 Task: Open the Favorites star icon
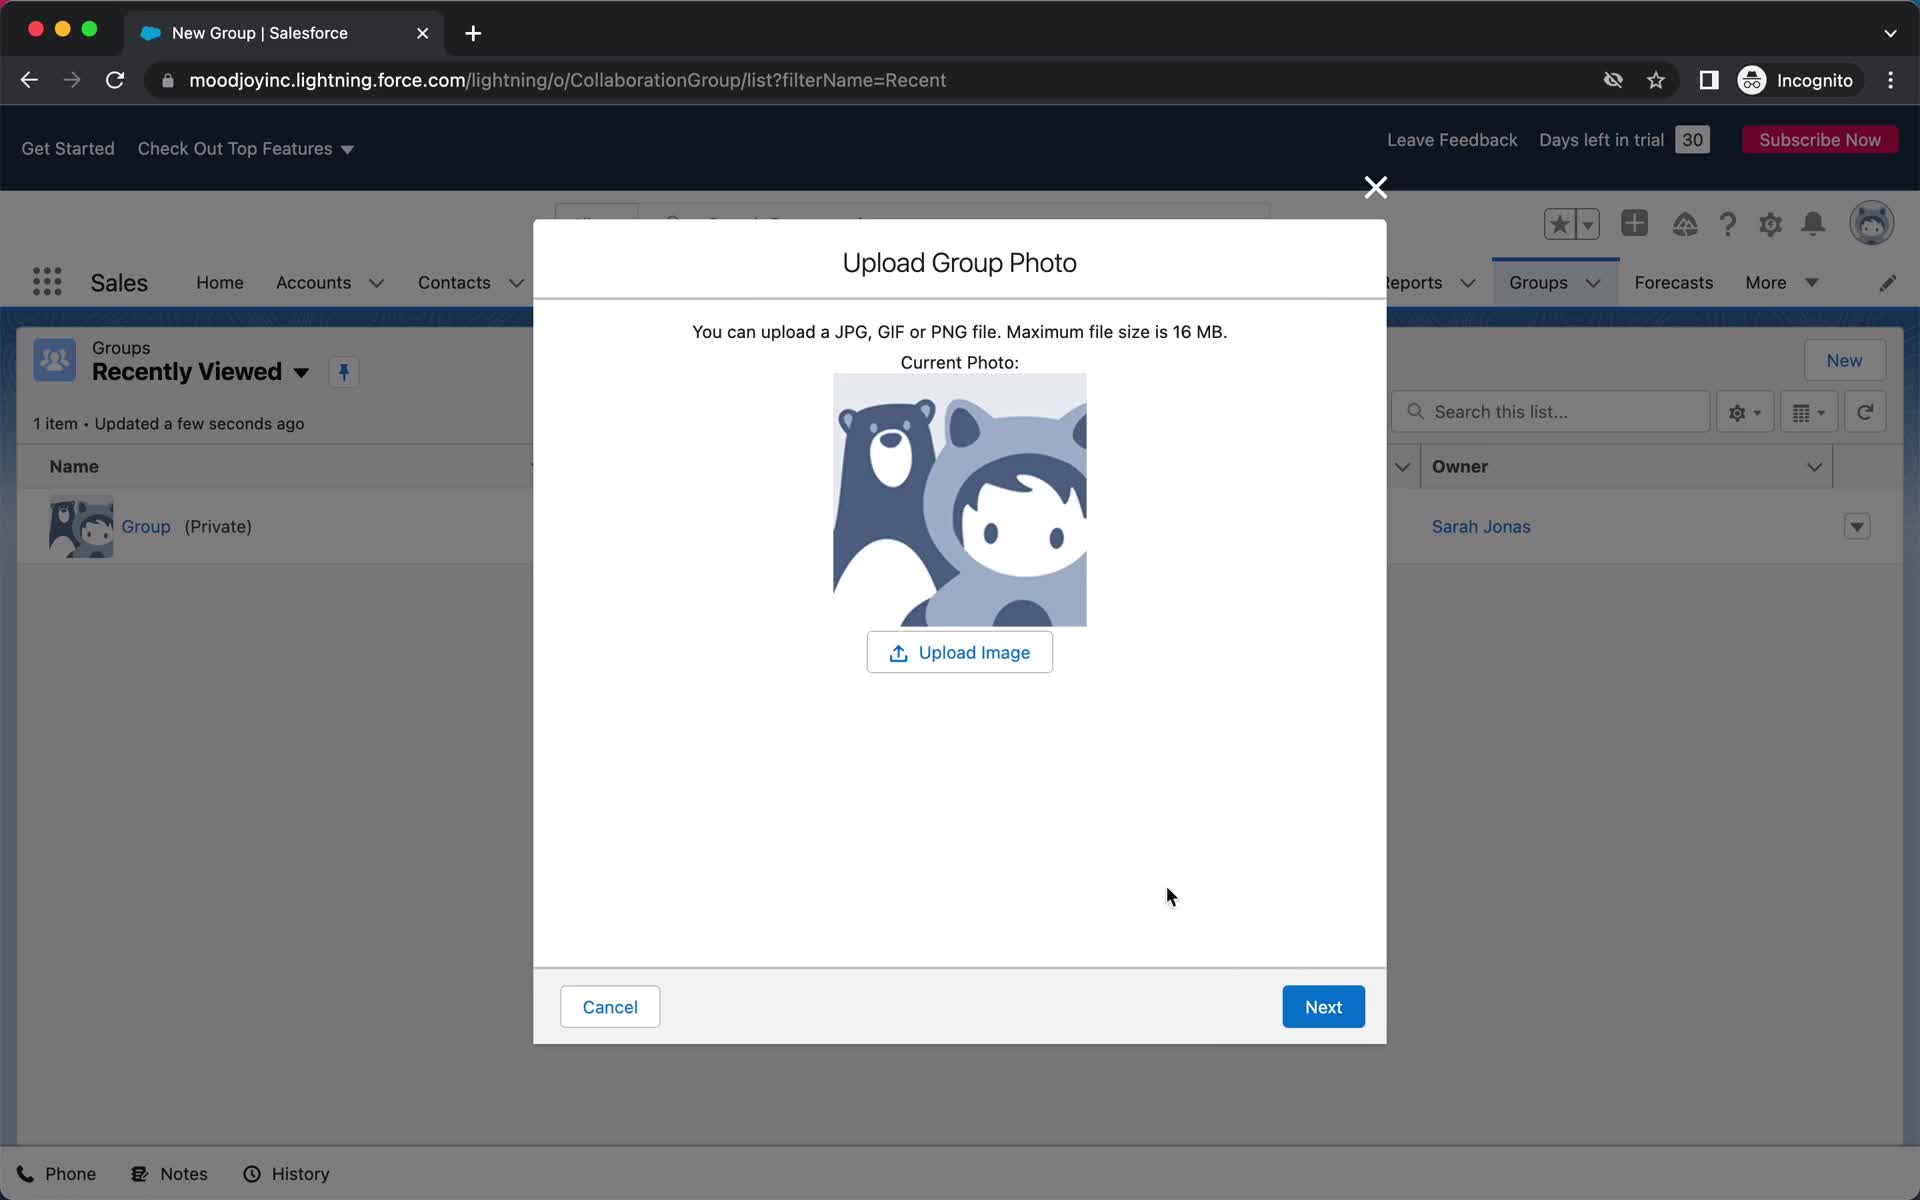coord(1559,224)
